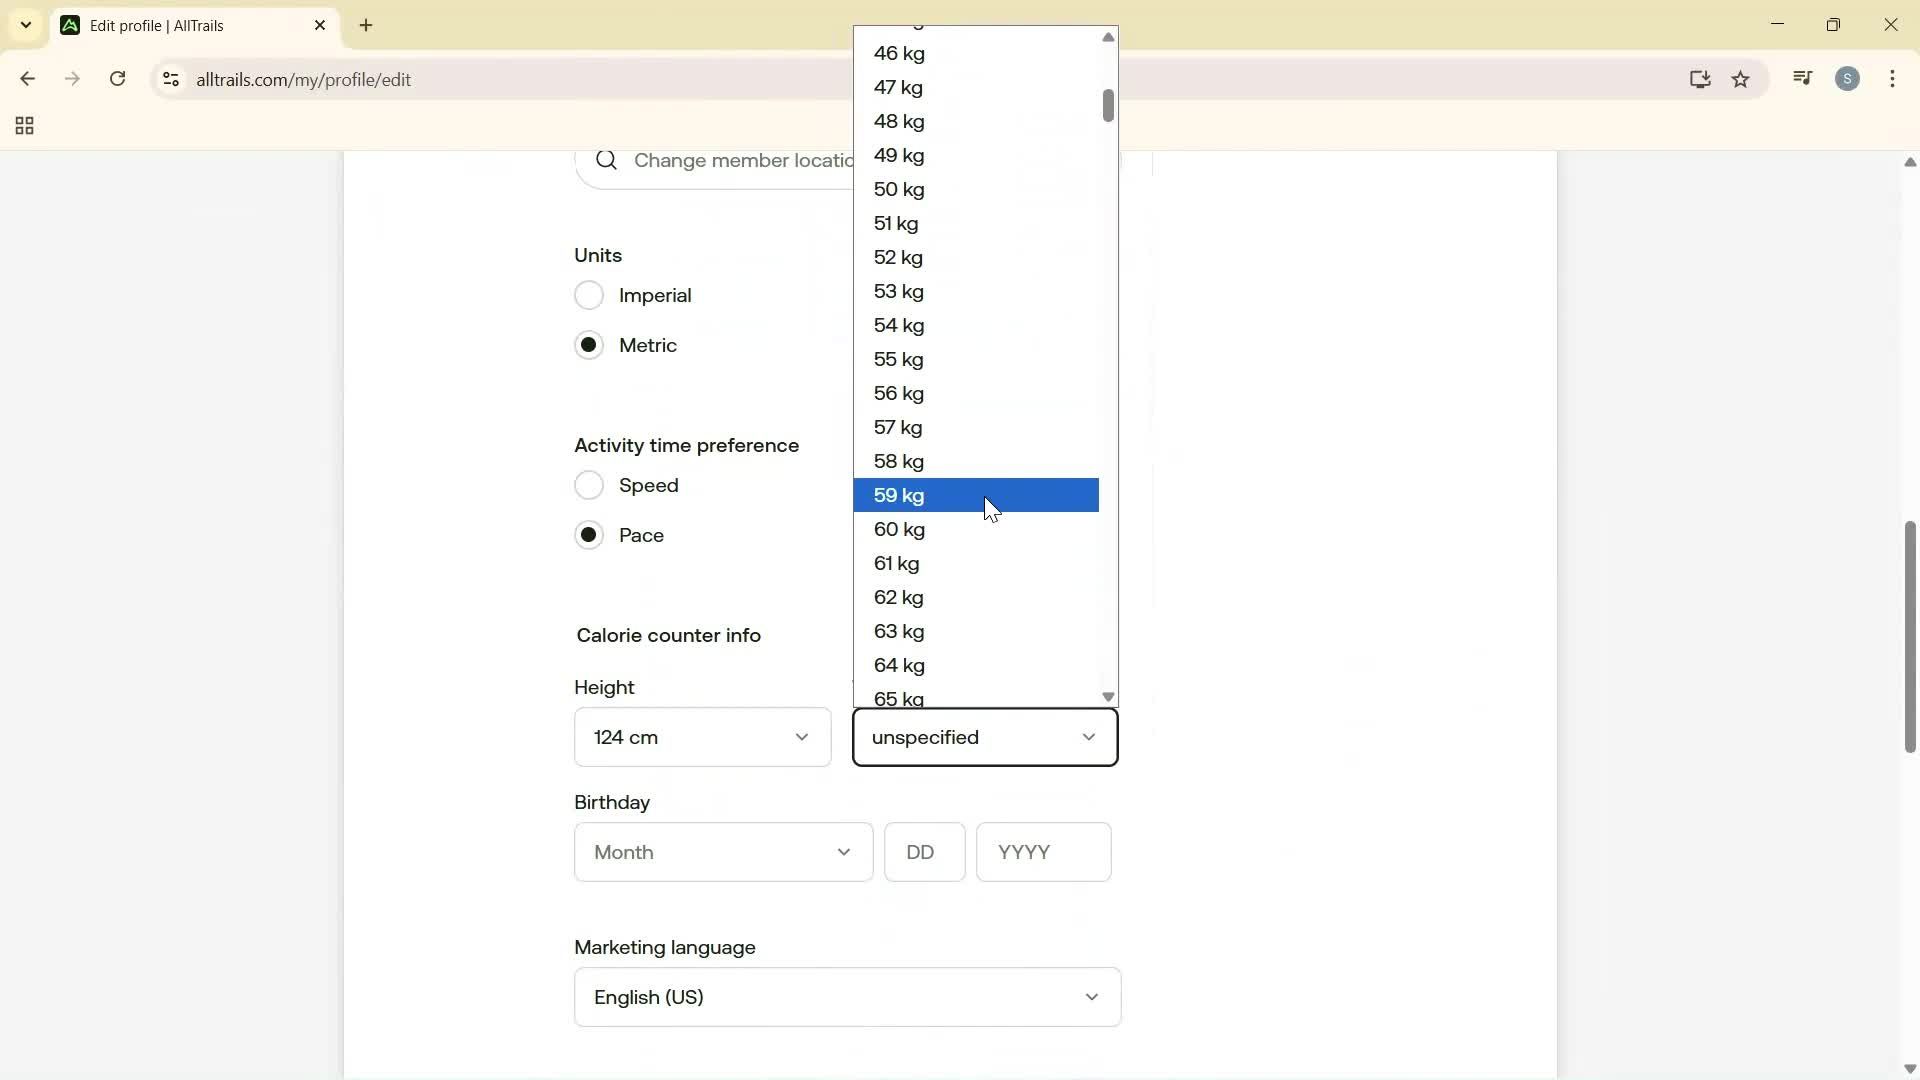This screenshot has width=1920, height=1080.
Task: Open the browser three-dot menu
Action: click(1894, 79)
